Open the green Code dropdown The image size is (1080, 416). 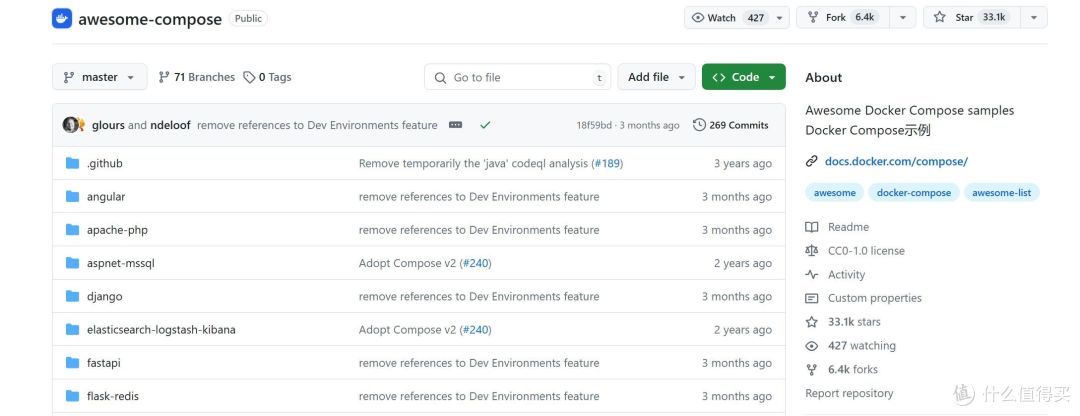(744, 77)
